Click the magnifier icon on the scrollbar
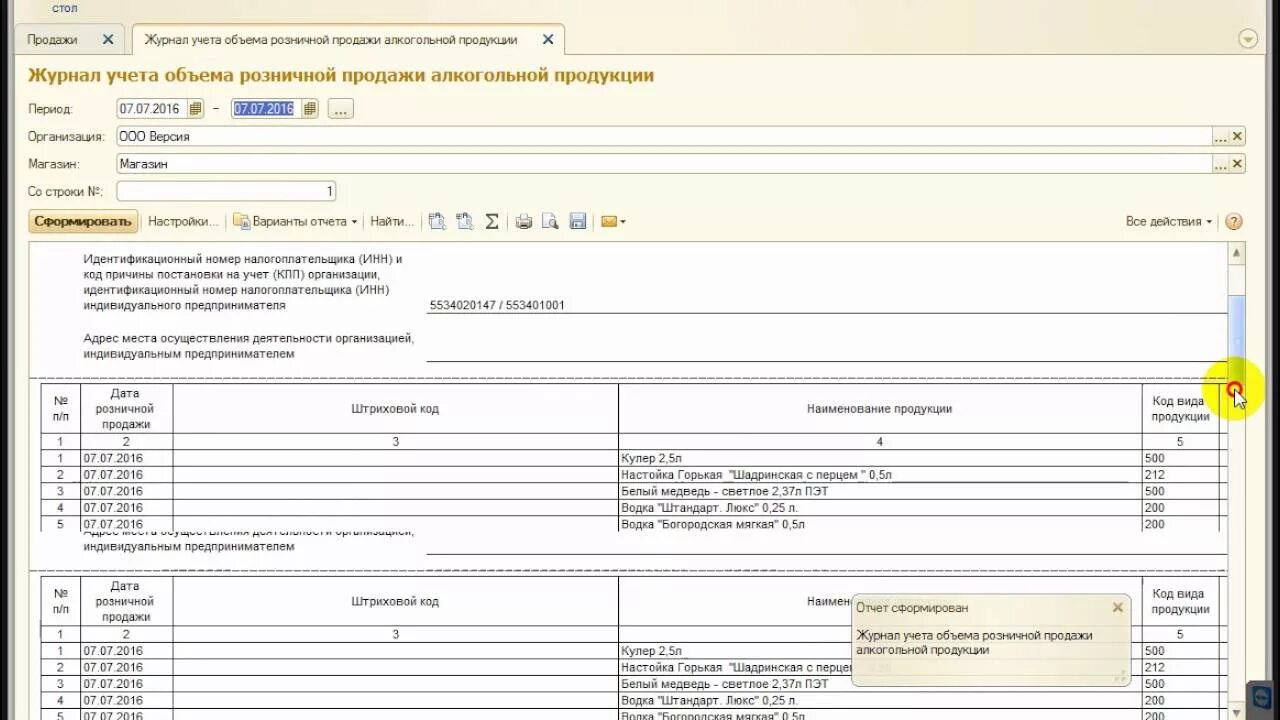The width and height of the screenshot is (1280, 720). (x=1234, y=391)
